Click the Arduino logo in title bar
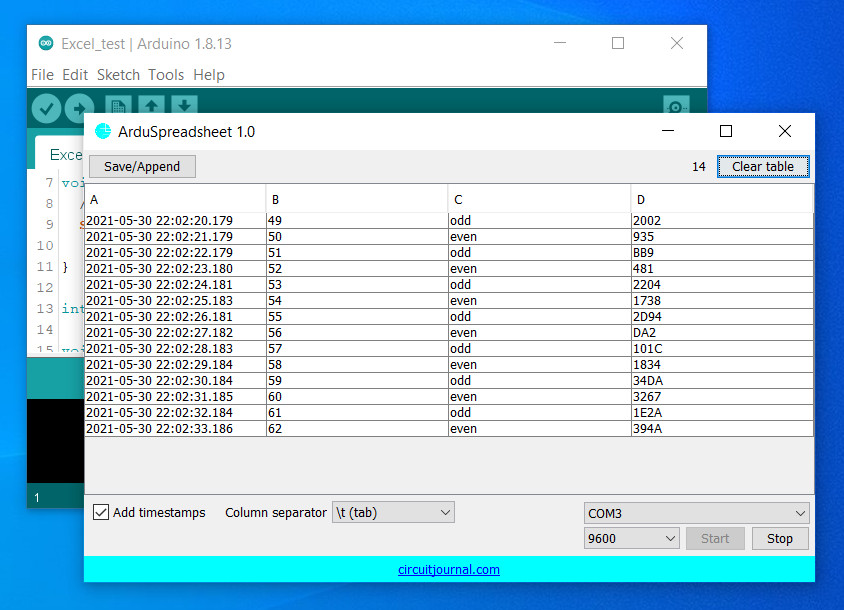The width and height of the screenshot is (844, 610). [x=46, y=43]
